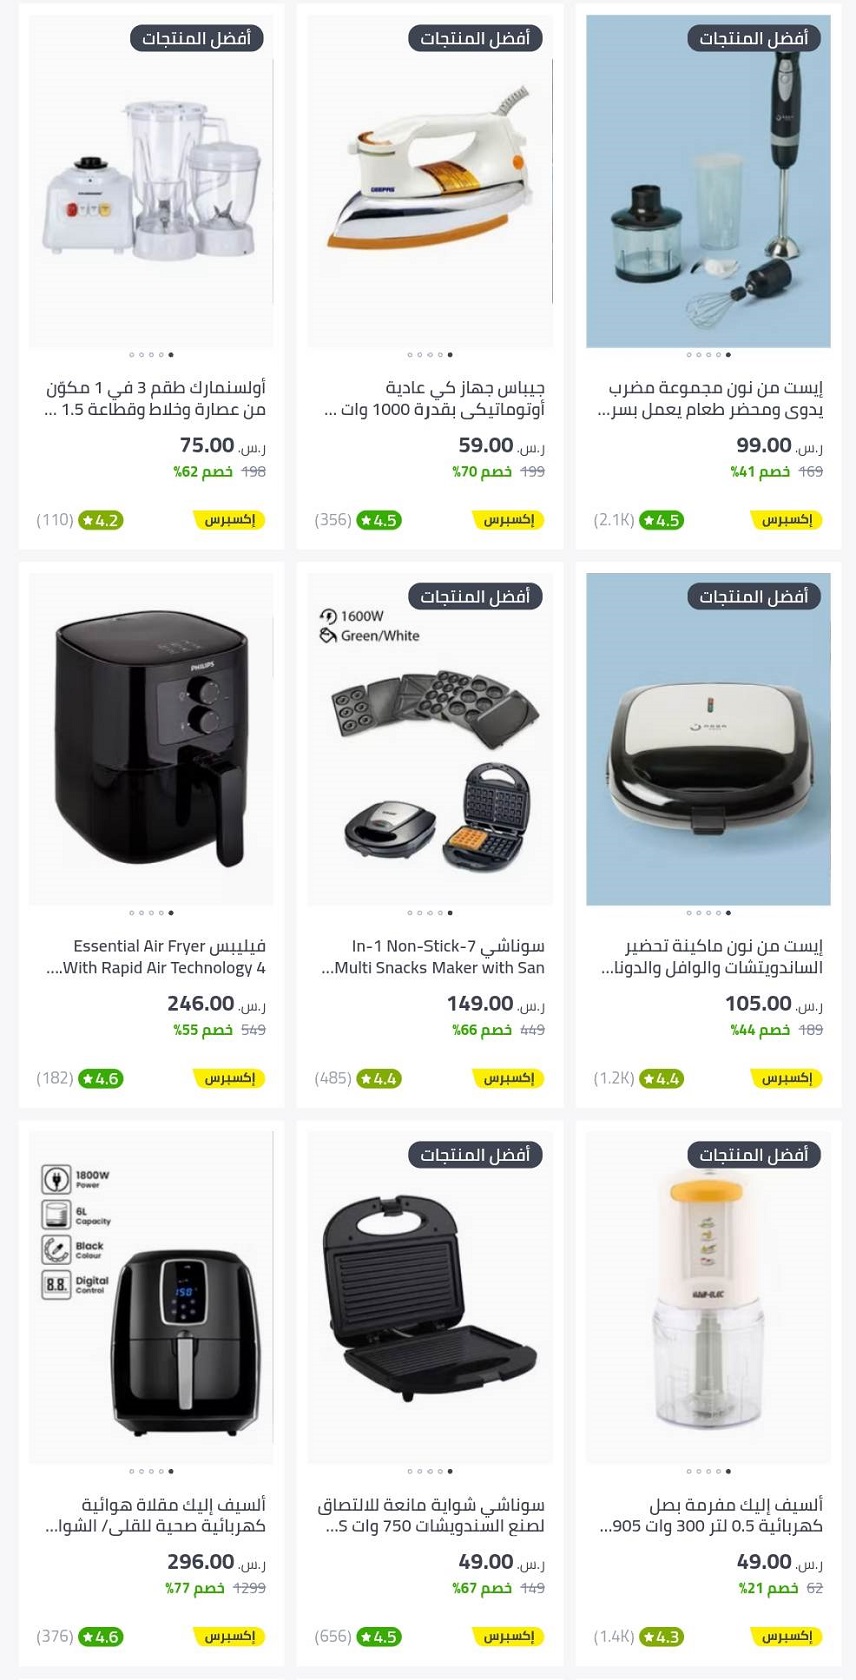This screenshot has height=1680, width=856.
Task: Click express badge on the 75.00 blender card
Action: click(x=229, y=520)
